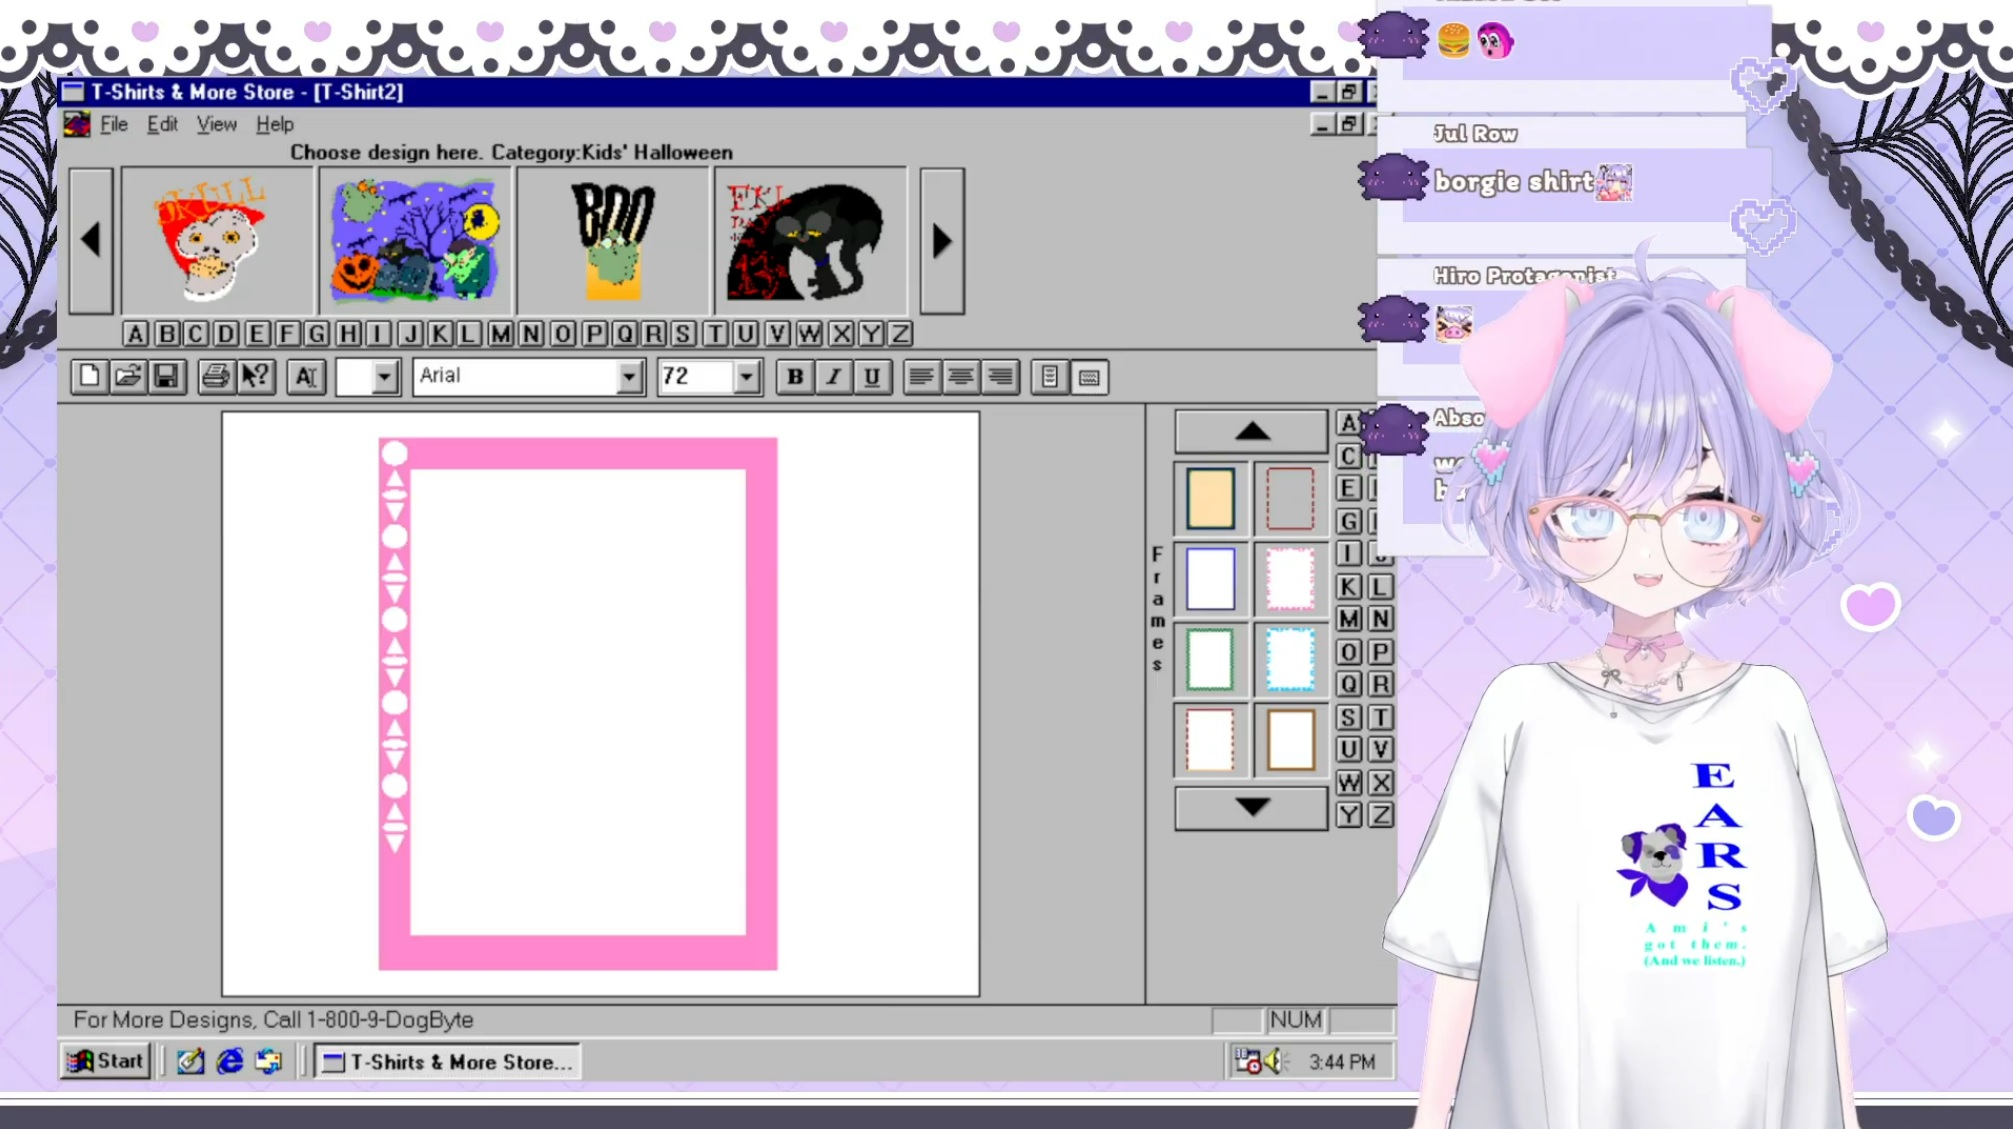The width and height of the screenshot is (2013, 1129).
Task: Click the Save disk icon
Action: (x=166, y=376)
